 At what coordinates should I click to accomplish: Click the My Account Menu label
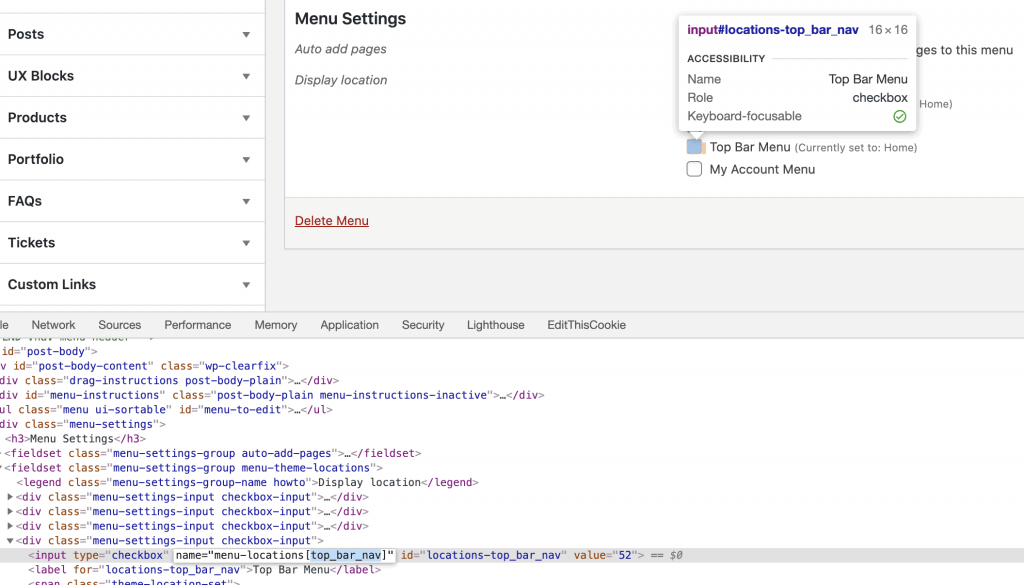762,169
